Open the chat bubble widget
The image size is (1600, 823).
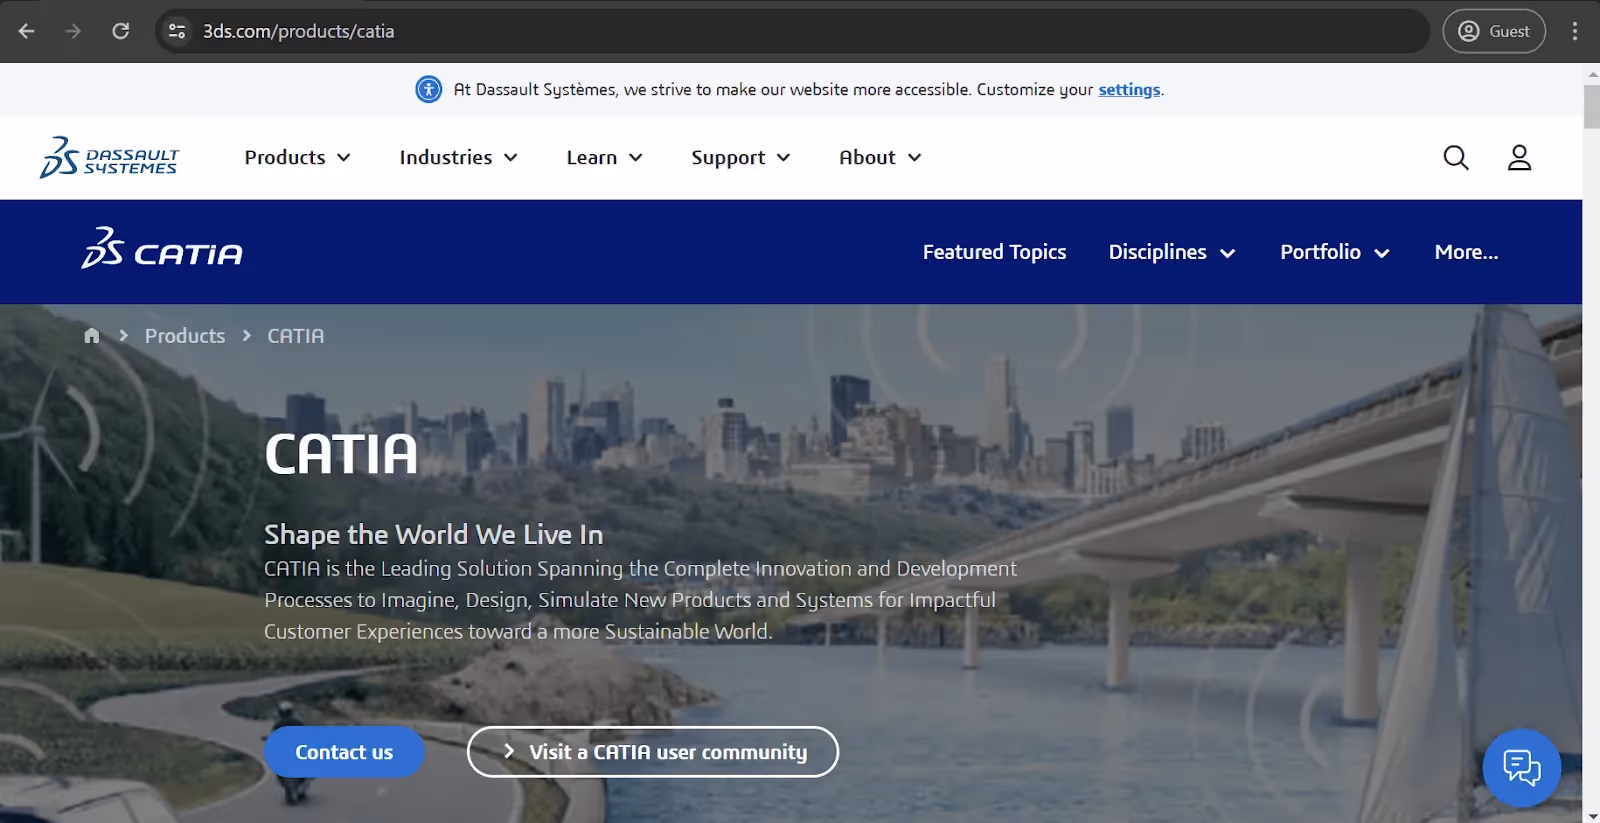pyautogui.click(x=1522, y=768)
